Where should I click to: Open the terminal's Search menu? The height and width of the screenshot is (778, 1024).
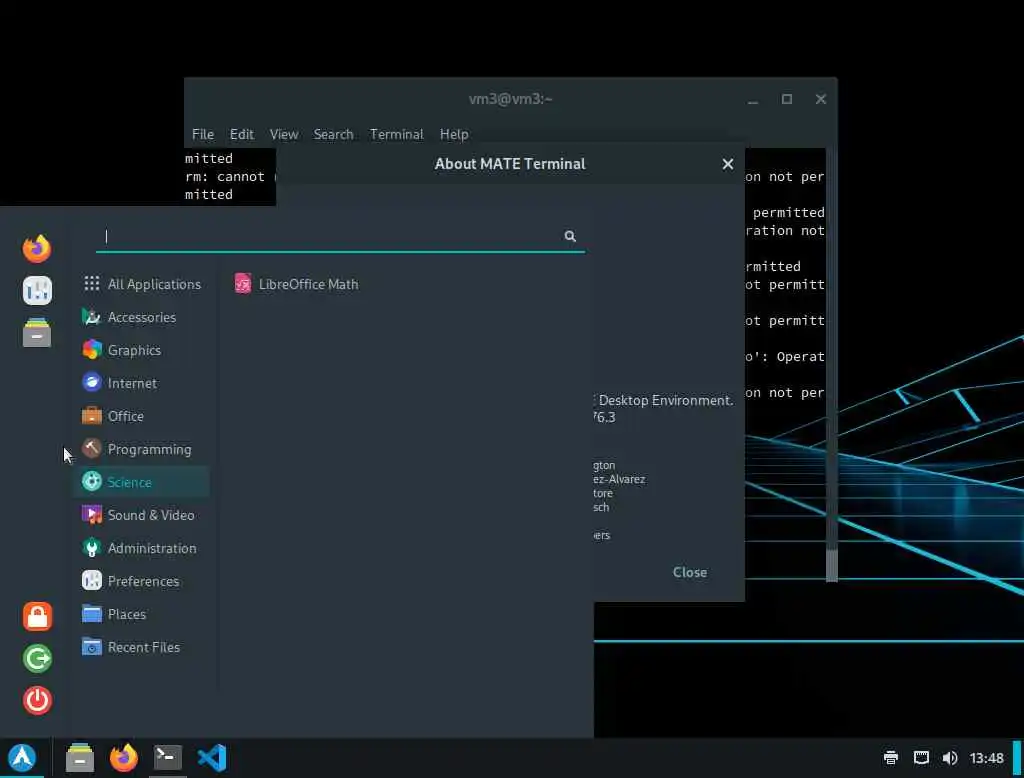coord(334,134)
